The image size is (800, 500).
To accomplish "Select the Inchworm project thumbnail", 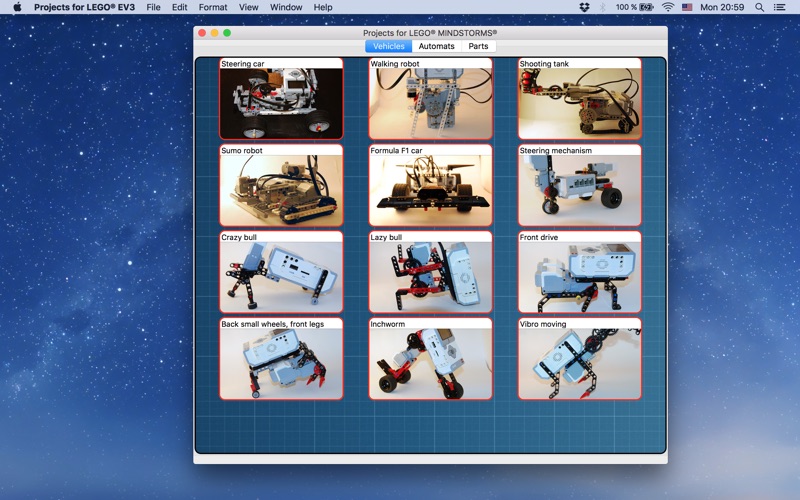I will point(431,359).
